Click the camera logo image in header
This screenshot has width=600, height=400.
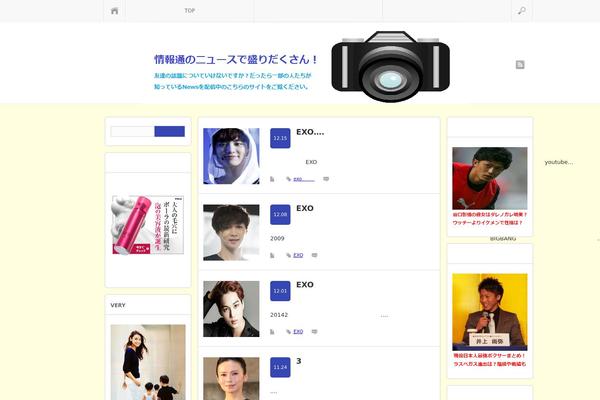click(390, 67)
